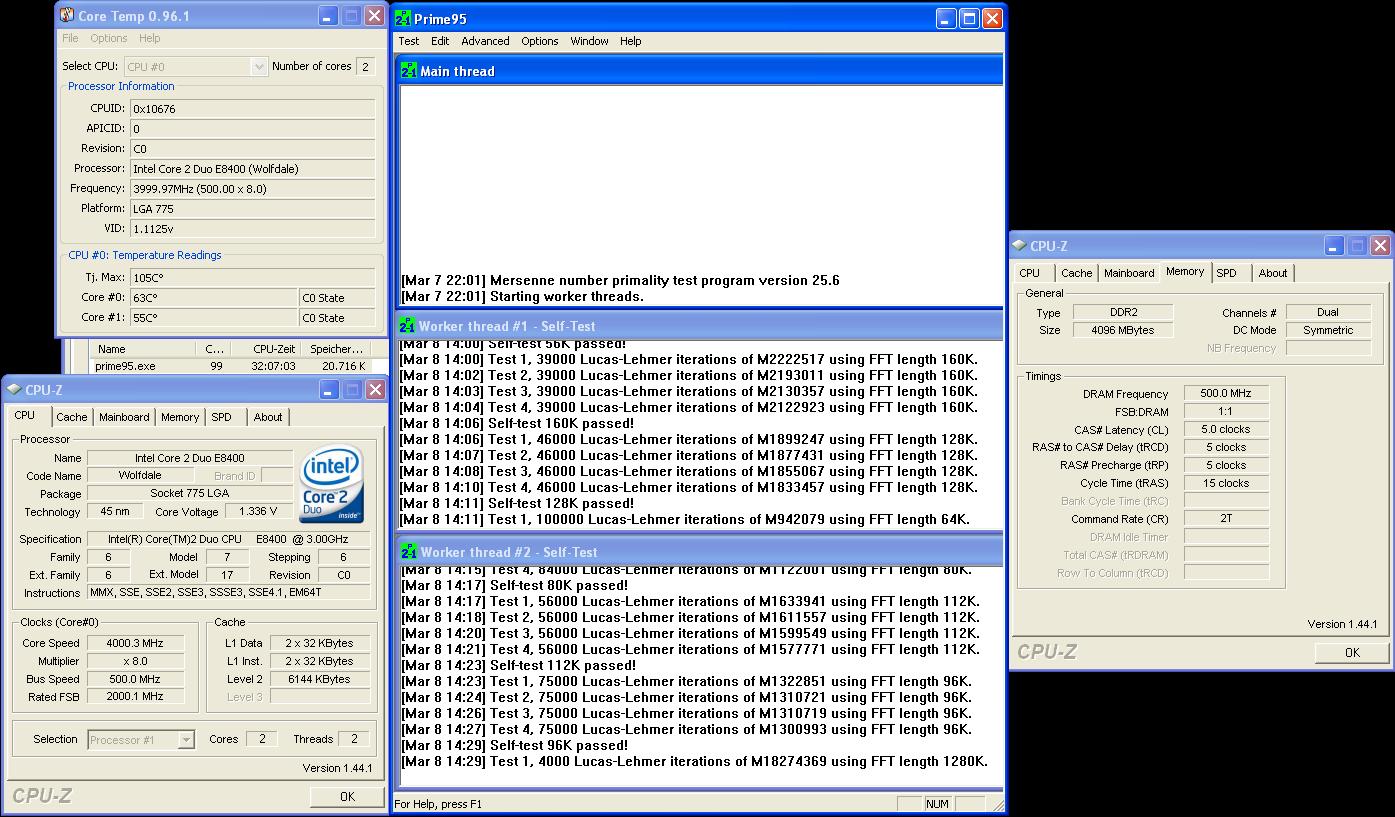Click the Core #0 temperature 63C° reading

(x=214, y=298)
